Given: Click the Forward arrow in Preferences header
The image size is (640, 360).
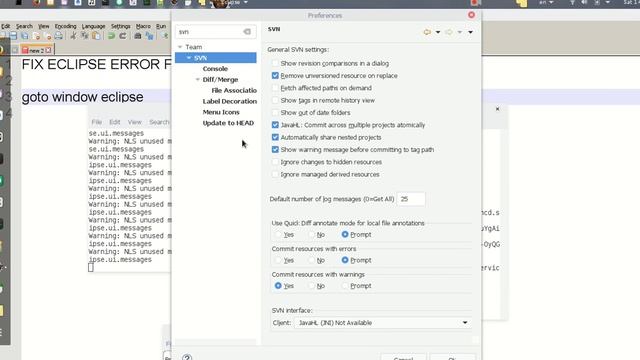Looking at the screenshot, I should click(x=449, y=32).
